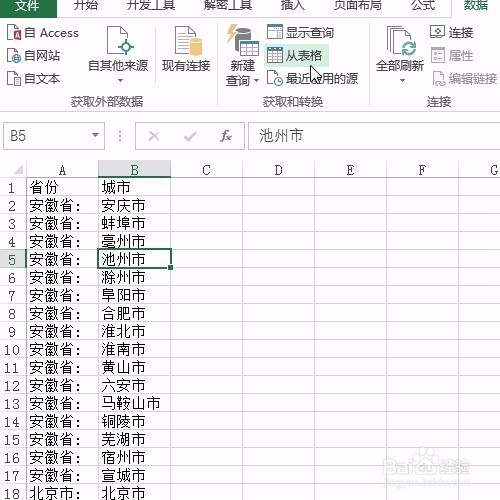Click the 新建查询 new query icon
500x500 pixels.
(x=243, y=40)
